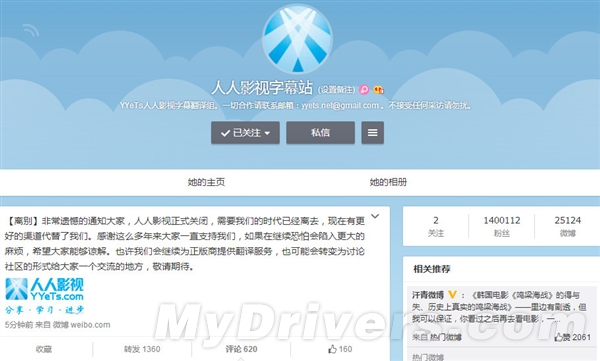This screenshot has width=600, height=361.
Task: Open the 已关注 follow dropdown
Action: pyautogui.click(x=245, y=133)
